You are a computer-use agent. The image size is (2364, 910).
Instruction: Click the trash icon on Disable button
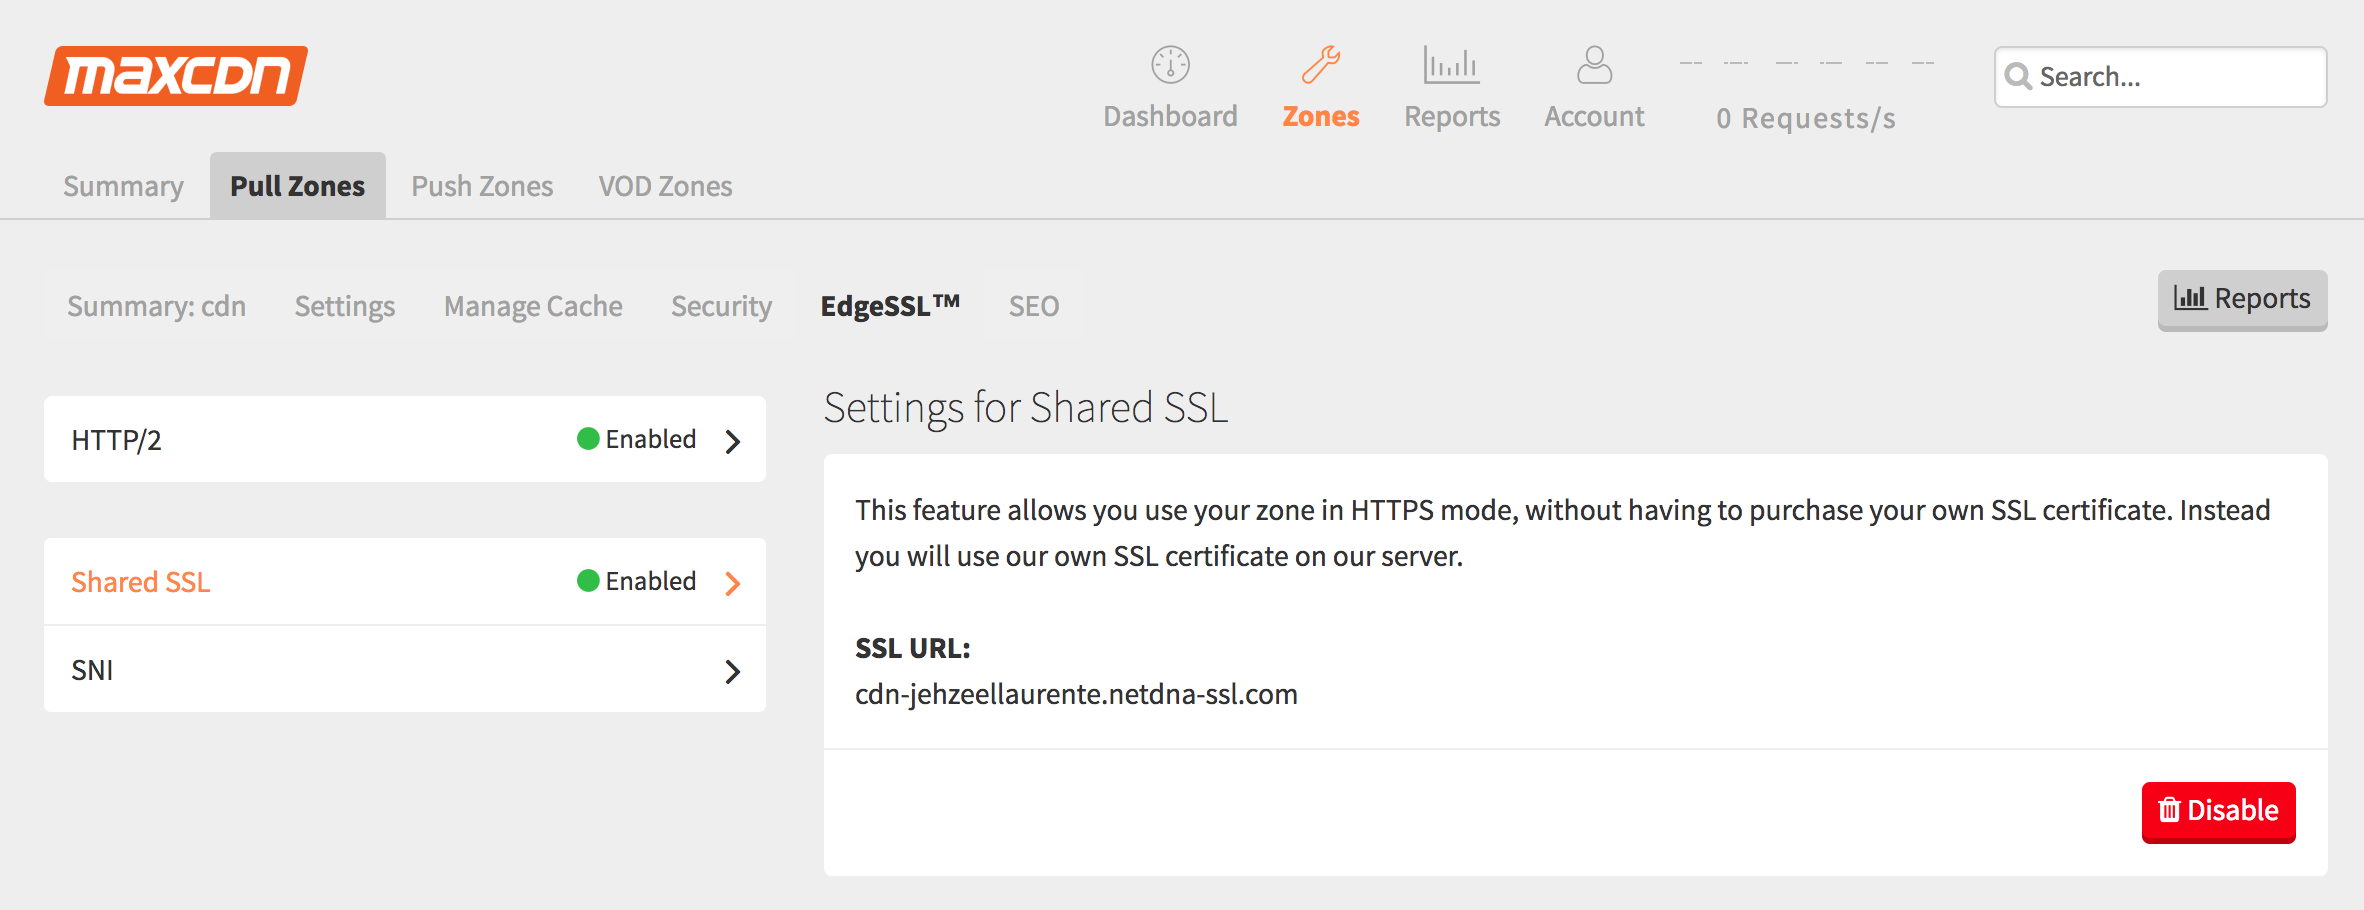pyautogui.click(x=2169, y=810)
